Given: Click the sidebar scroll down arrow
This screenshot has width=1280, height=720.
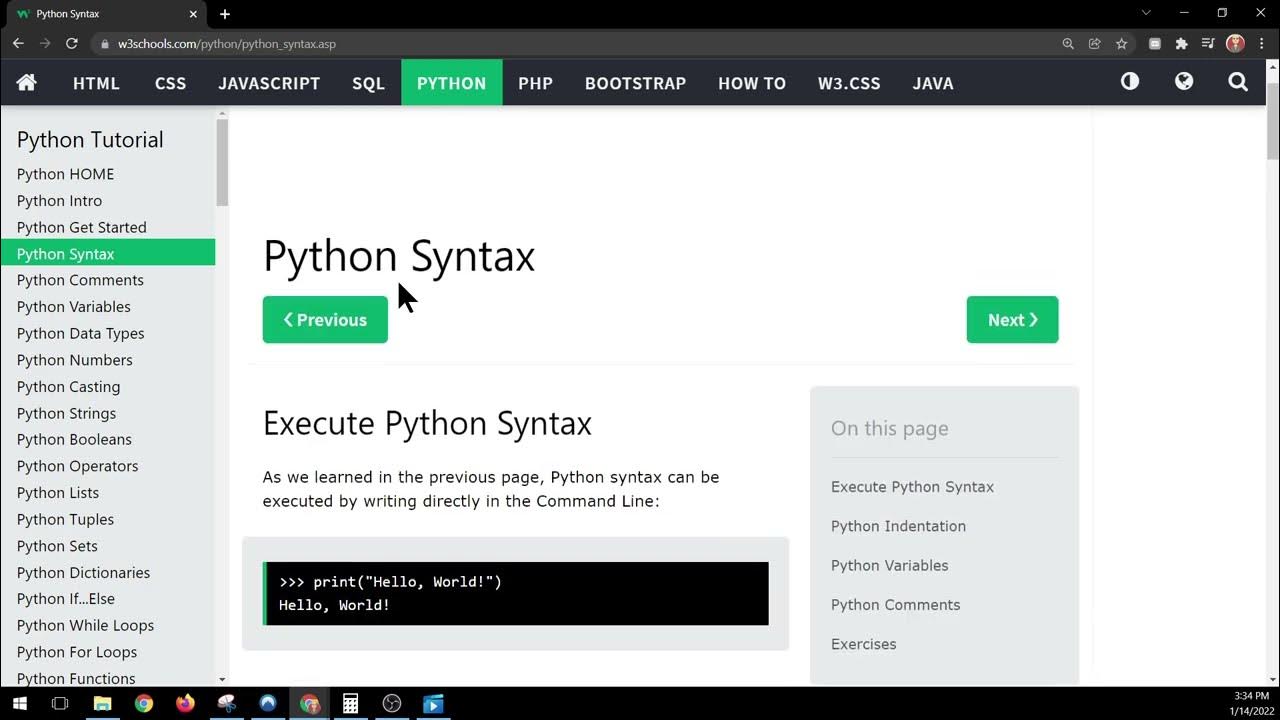Looking at the screenshot, I should tap(222, 679).
